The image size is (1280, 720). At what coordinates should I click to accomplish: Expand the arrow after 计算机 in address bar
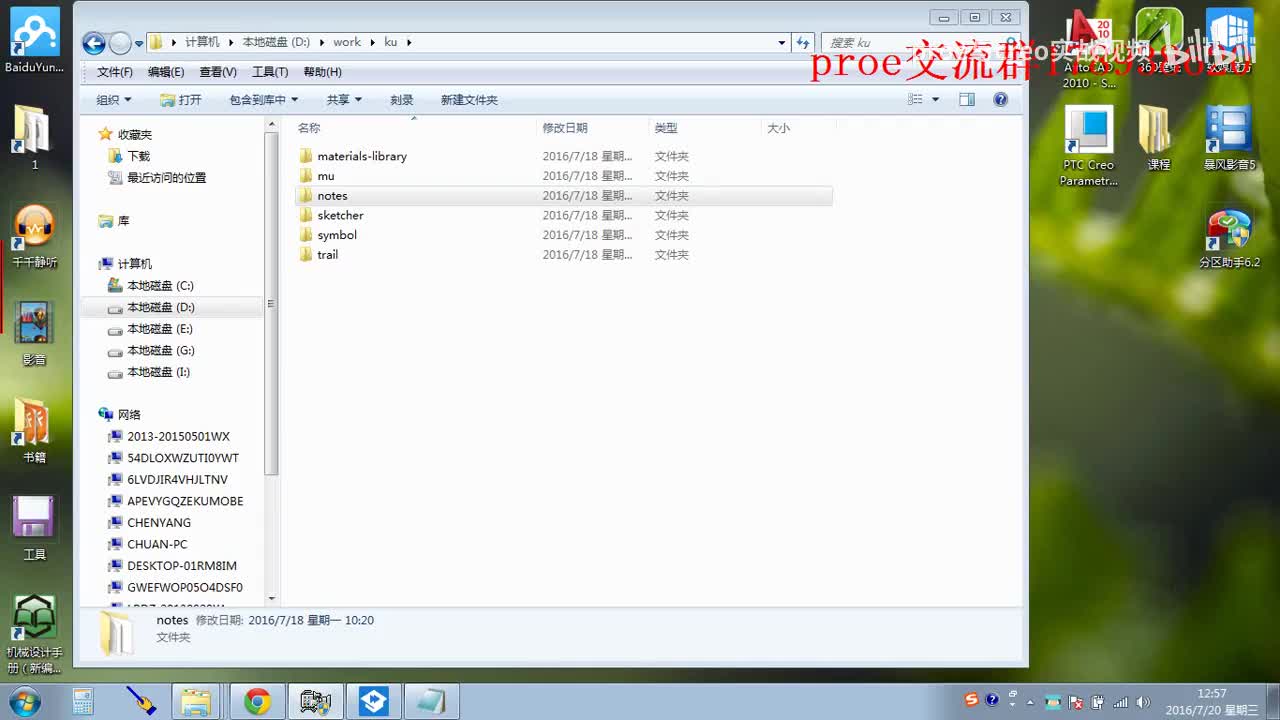click(x=231, y=43)
